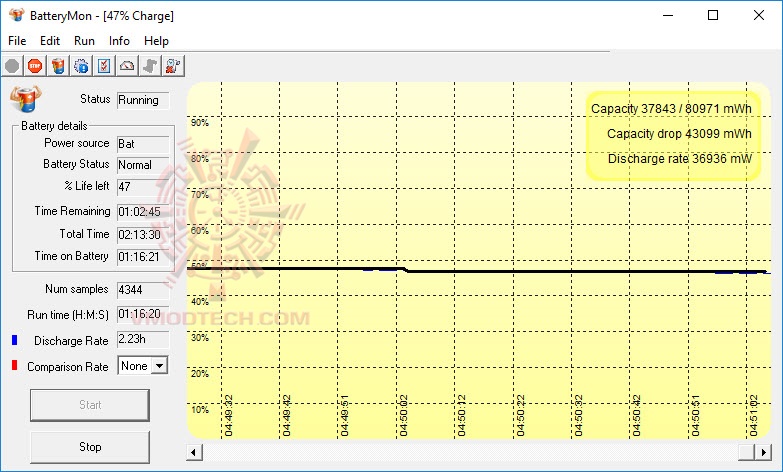The width and height of the screenshot is (783, 472).
Task: Click the Run time value 01:16:20
Action: (x=143, y=315)
